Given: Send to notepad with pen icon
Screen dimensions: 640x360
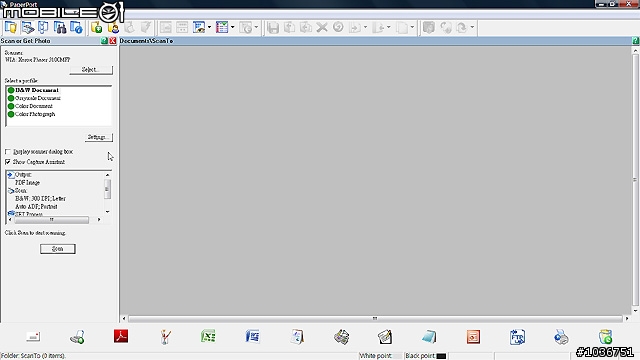Looking at the screenshot, I should [x=385, y=337].
